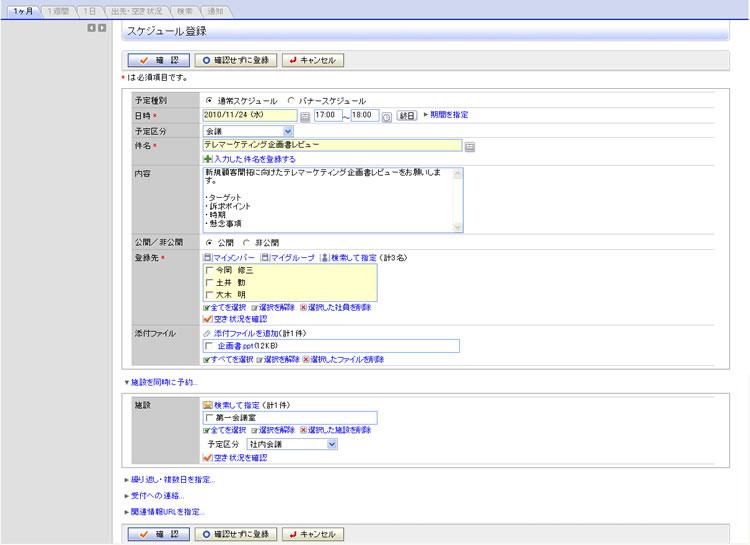Expand 受付への連絡
This screenshot has width=750, height=545.
(154, 496)
